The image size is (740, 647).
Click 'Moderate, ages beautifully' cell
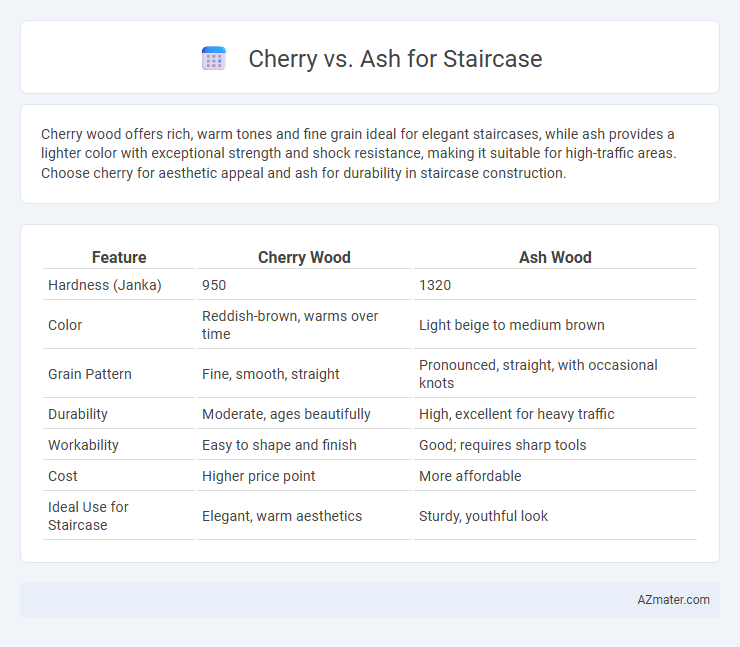286,414
